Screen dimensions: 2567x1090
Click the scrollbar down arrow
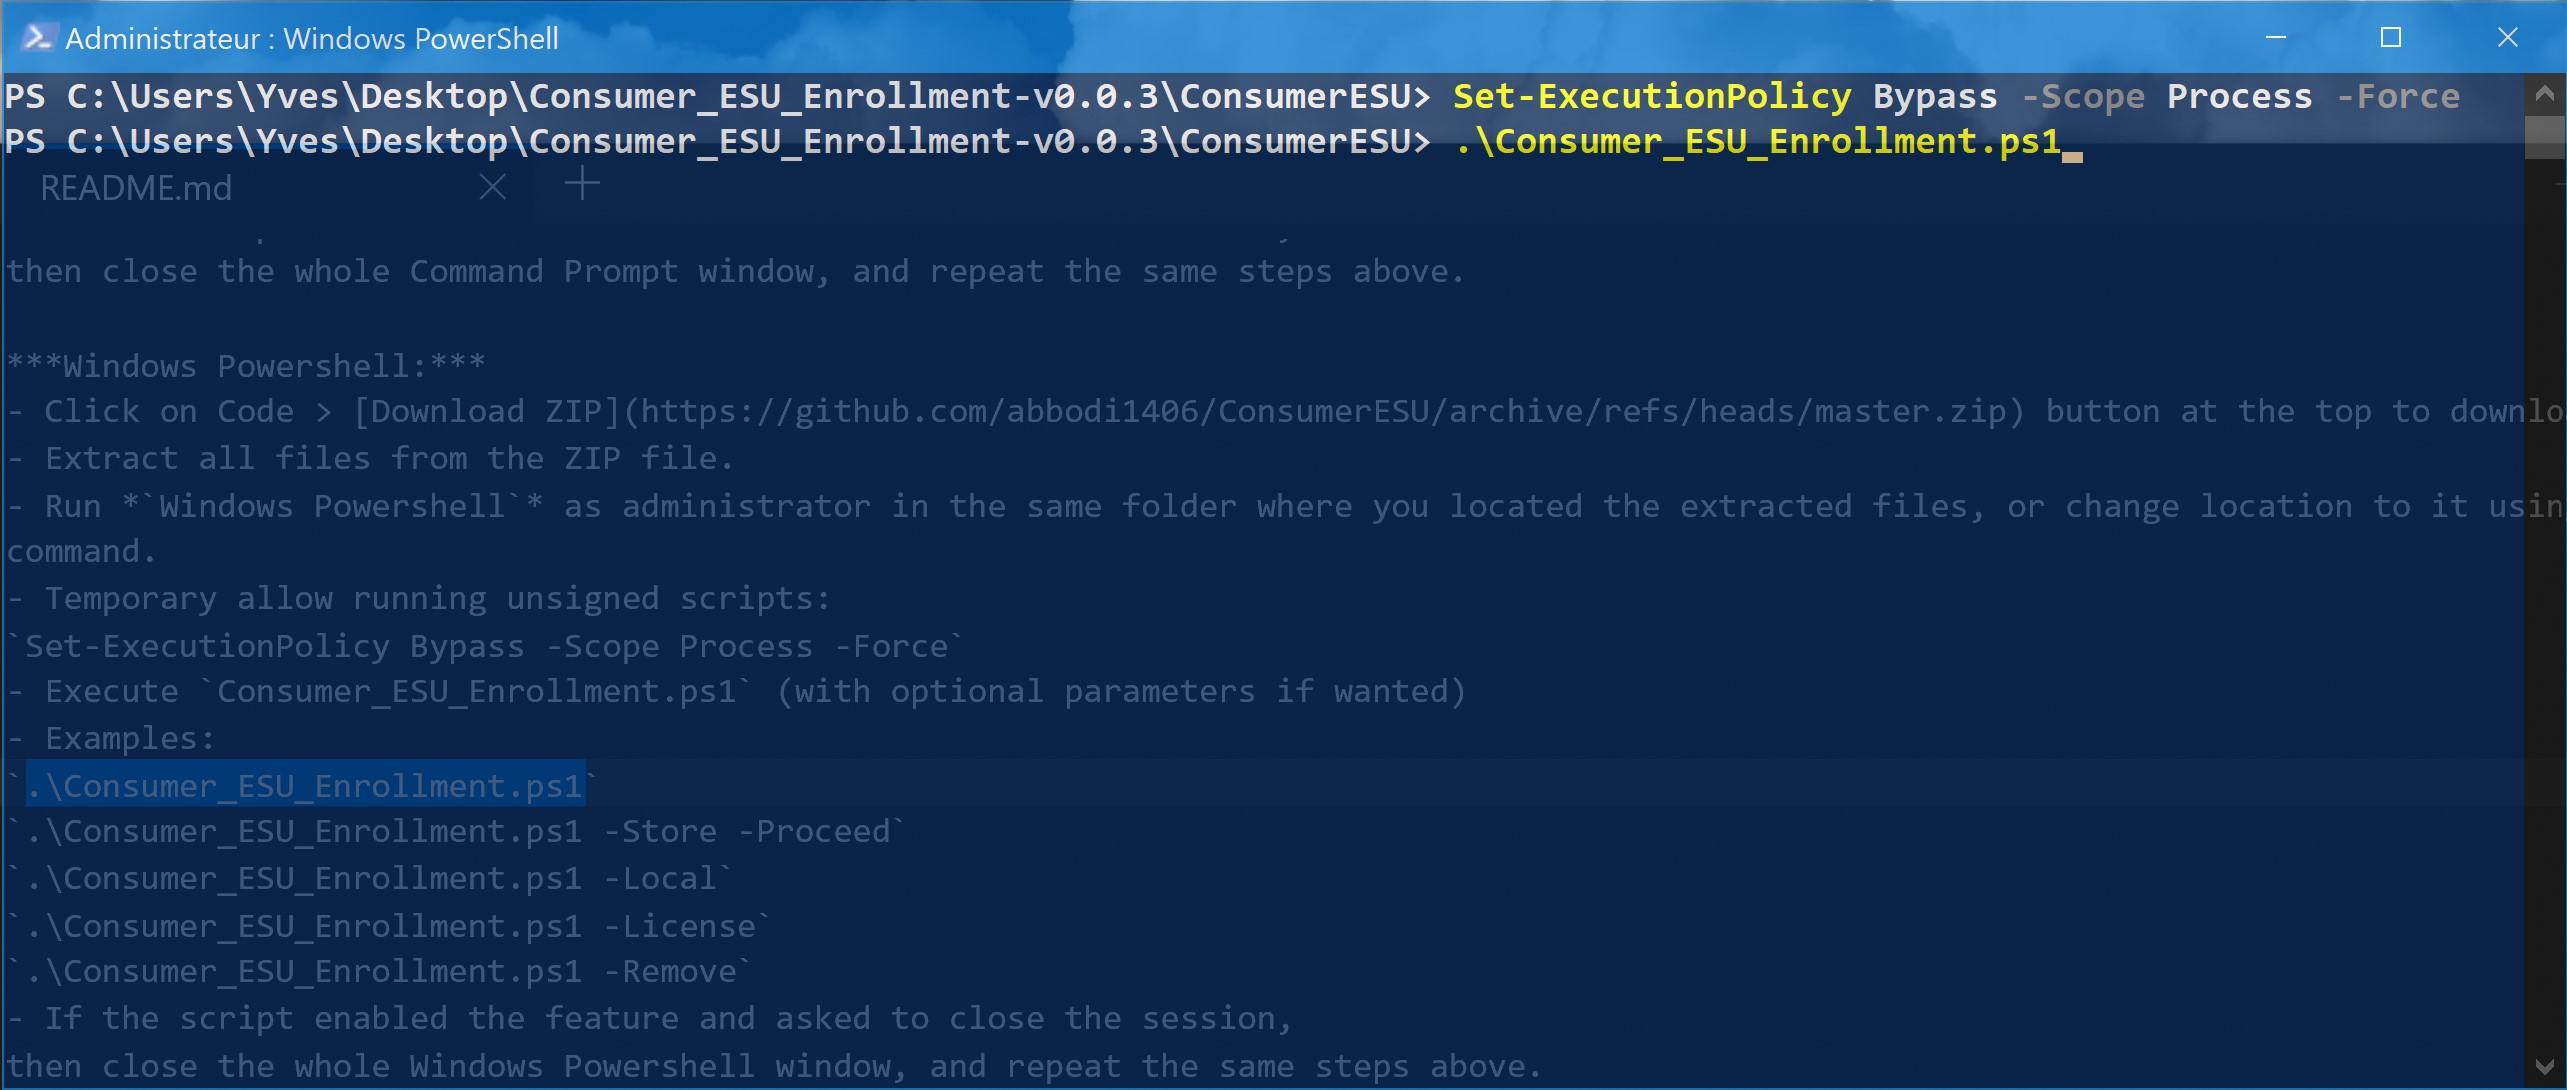tap(2545, 1066)
